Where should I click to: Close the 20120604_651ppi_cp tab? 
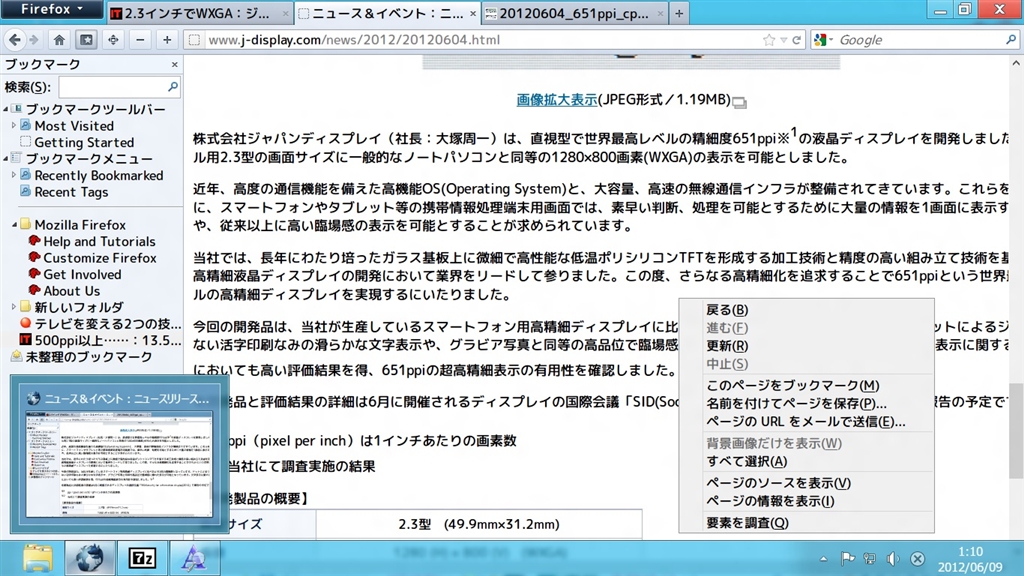(x=660, y=13)
